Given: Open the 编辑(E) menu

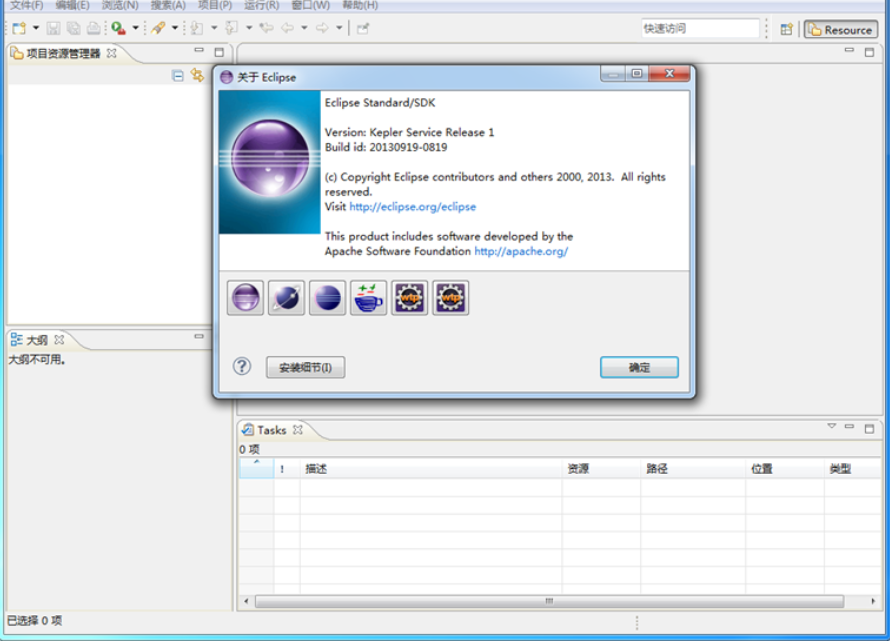Looking at the screenshot, I should (73, 6).
